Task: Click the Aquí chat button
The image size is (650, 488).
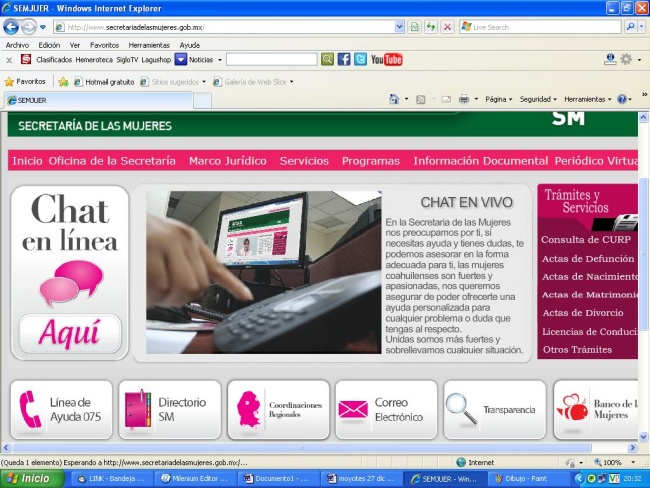Action: tap(70, 331)
